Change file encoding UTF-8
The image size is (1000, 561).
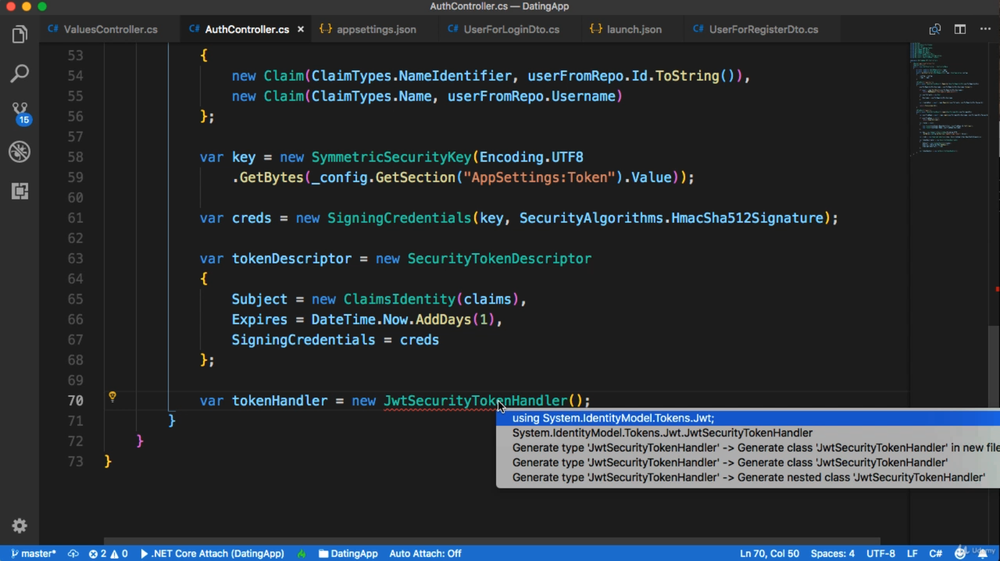[x=881, y=553]
